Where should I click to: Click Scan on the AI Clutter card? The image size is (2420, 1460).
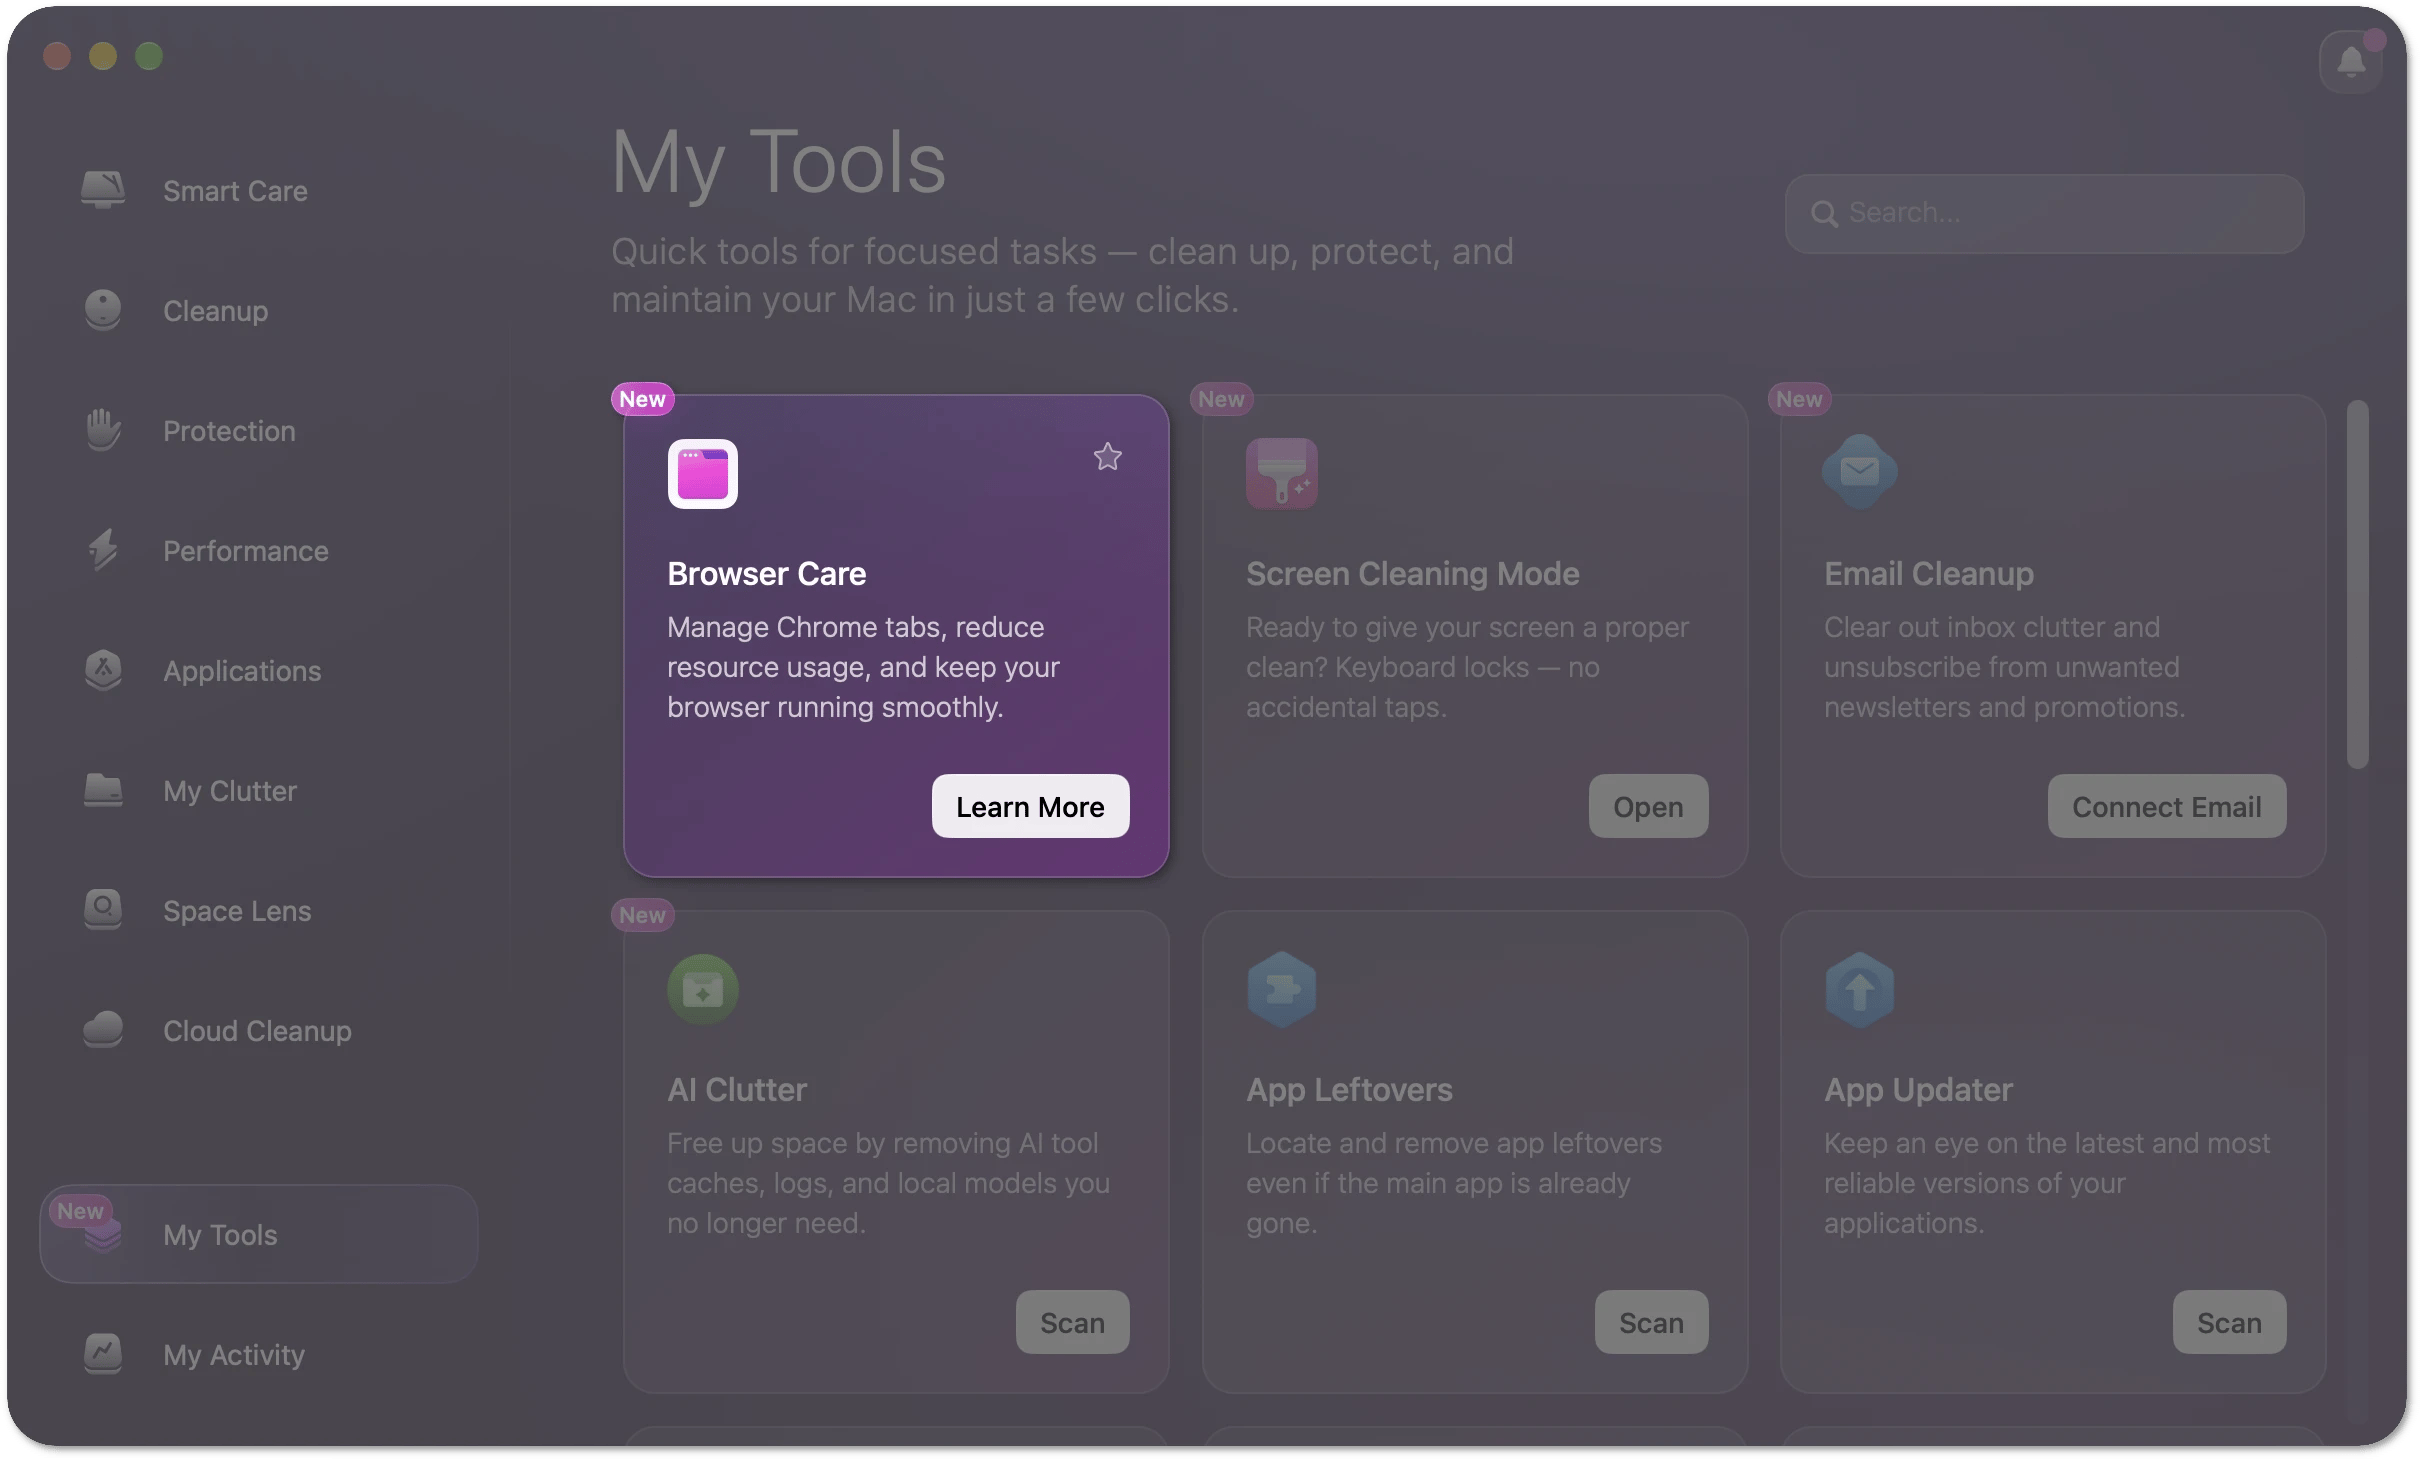point(1072,1322)
